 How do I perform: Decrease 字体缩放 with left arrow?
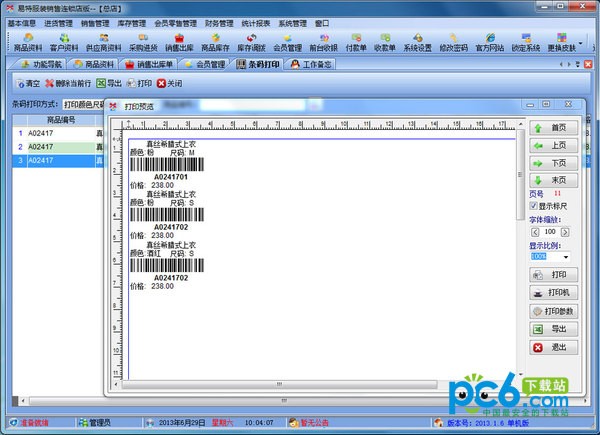(535, 232)
